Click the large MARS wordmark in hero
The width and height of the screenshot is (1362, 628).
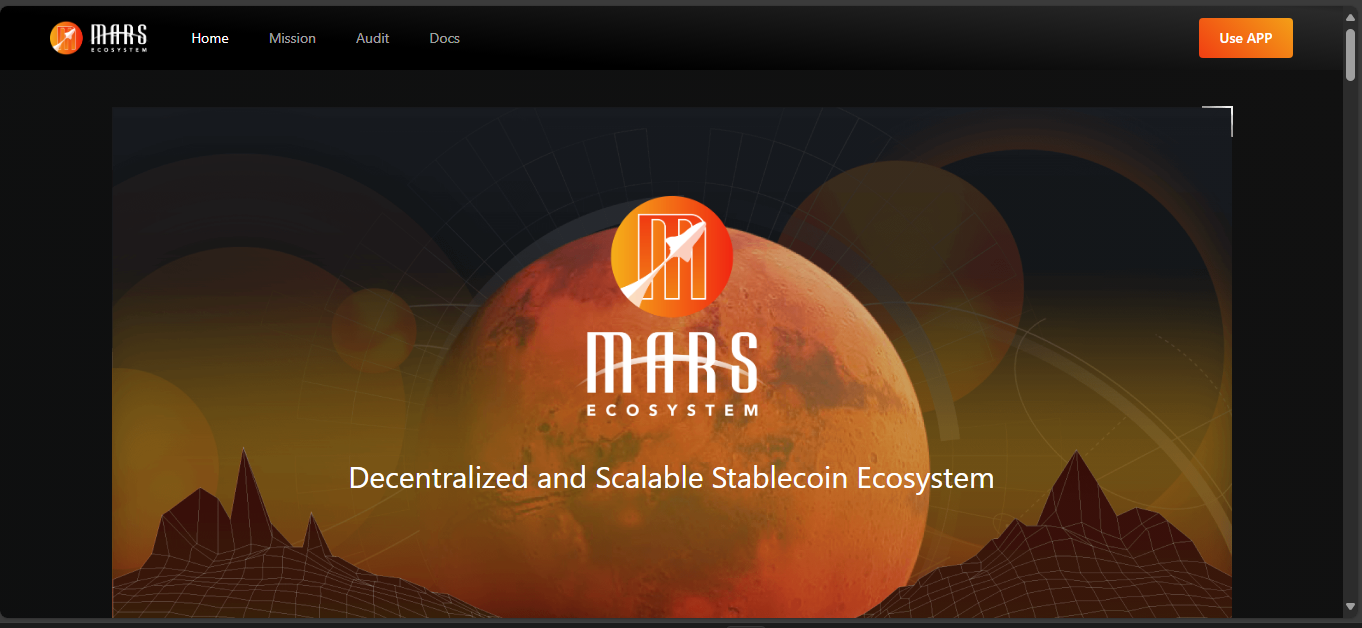pos(672,362)
